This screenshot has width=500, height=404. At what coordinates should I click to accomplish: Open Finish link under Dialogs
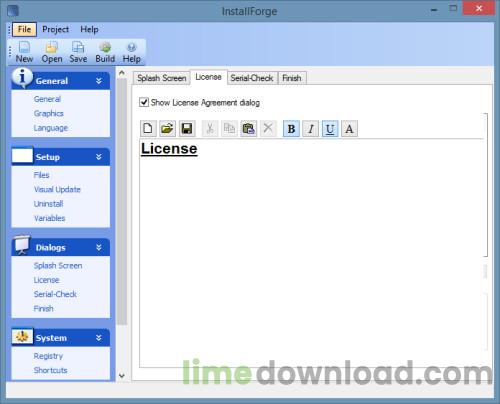[x=43, y=308]
